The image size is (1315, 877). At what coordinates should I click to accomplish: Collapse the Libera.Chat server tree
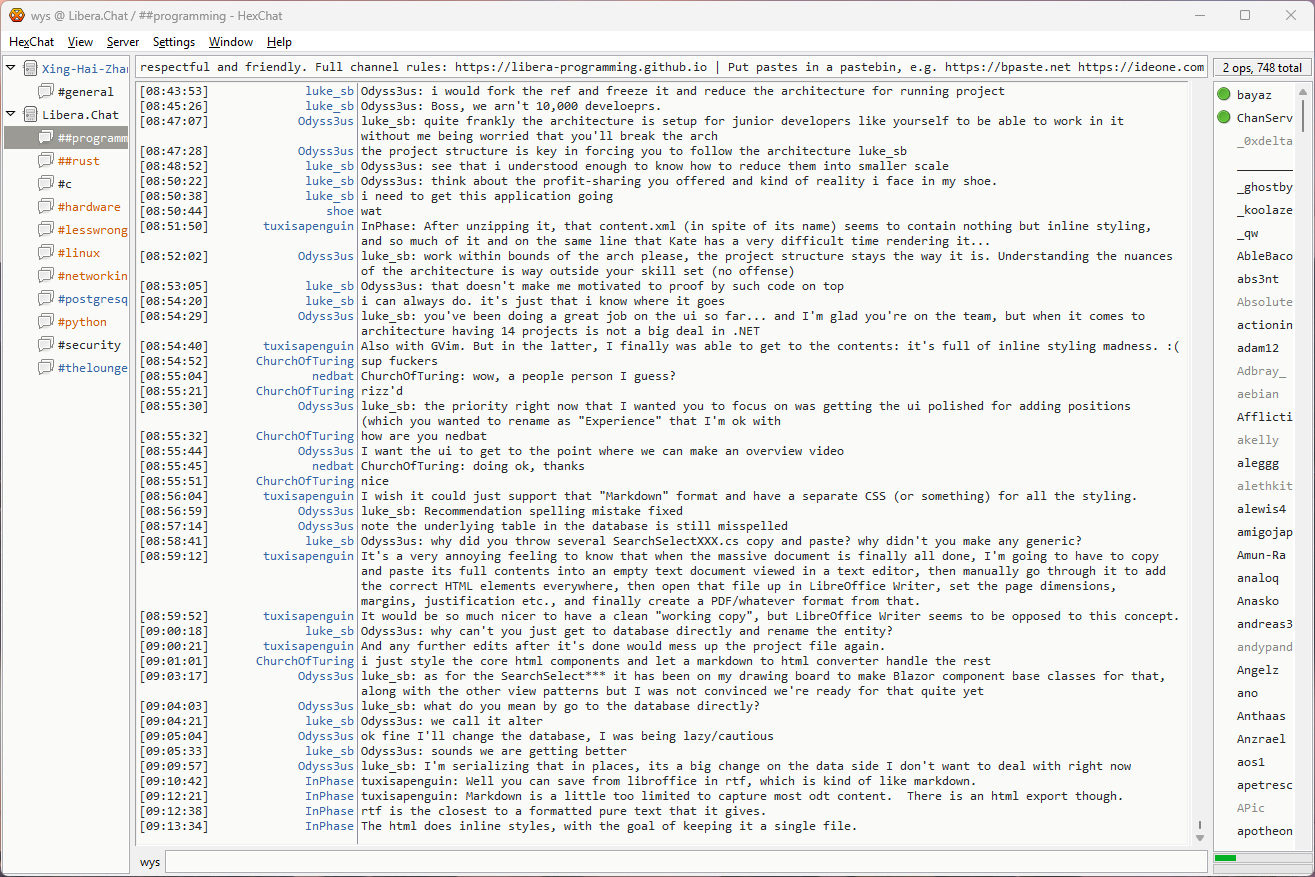(11, 115)
